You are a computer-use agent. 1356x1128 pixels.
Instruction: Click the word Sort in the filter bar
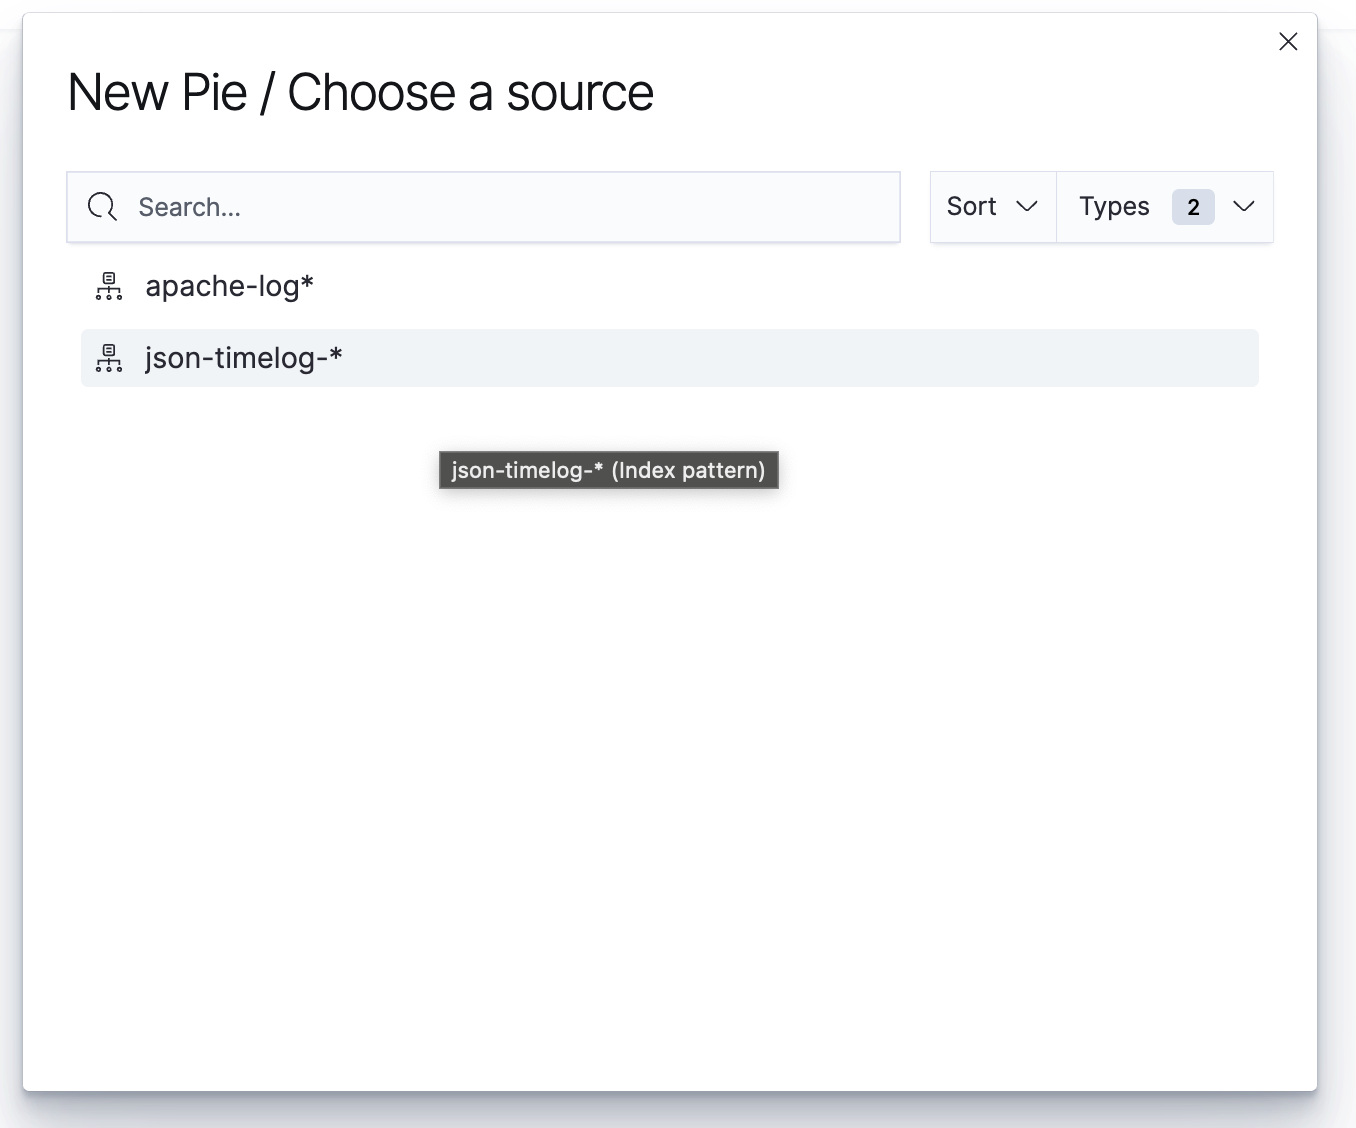(971, 207)
